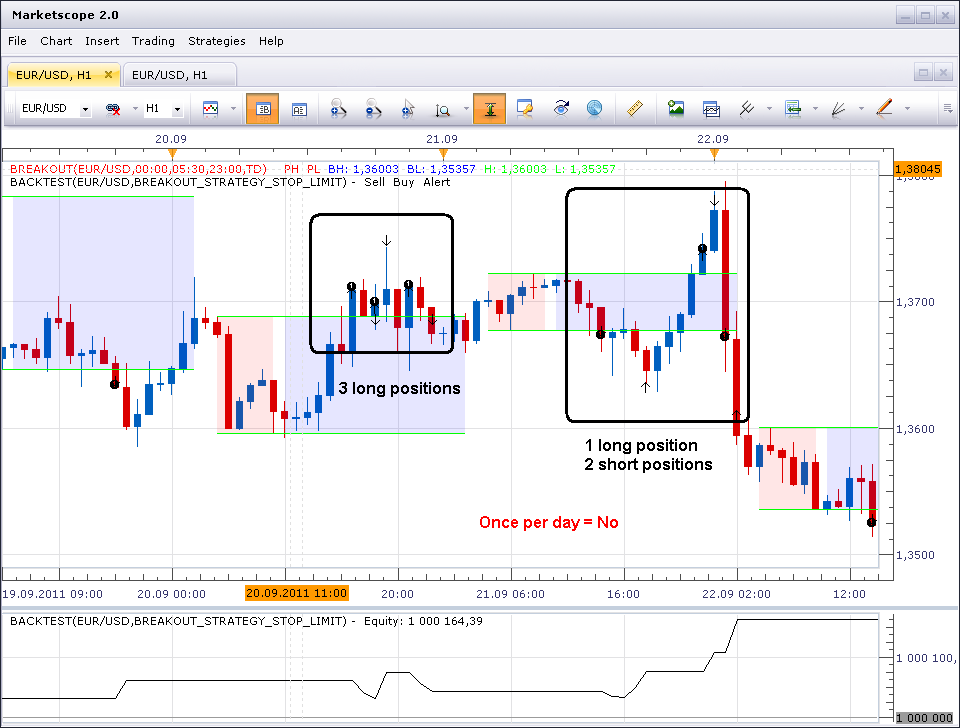The image size is (960, 728).
Task: Select the ruler measure tool
Action: point(636,108)
